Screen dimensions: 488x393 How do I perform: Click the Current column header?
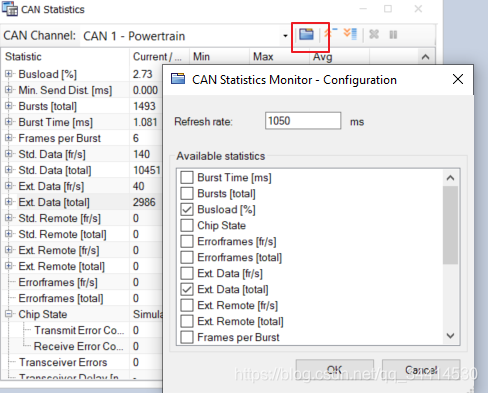159,57
